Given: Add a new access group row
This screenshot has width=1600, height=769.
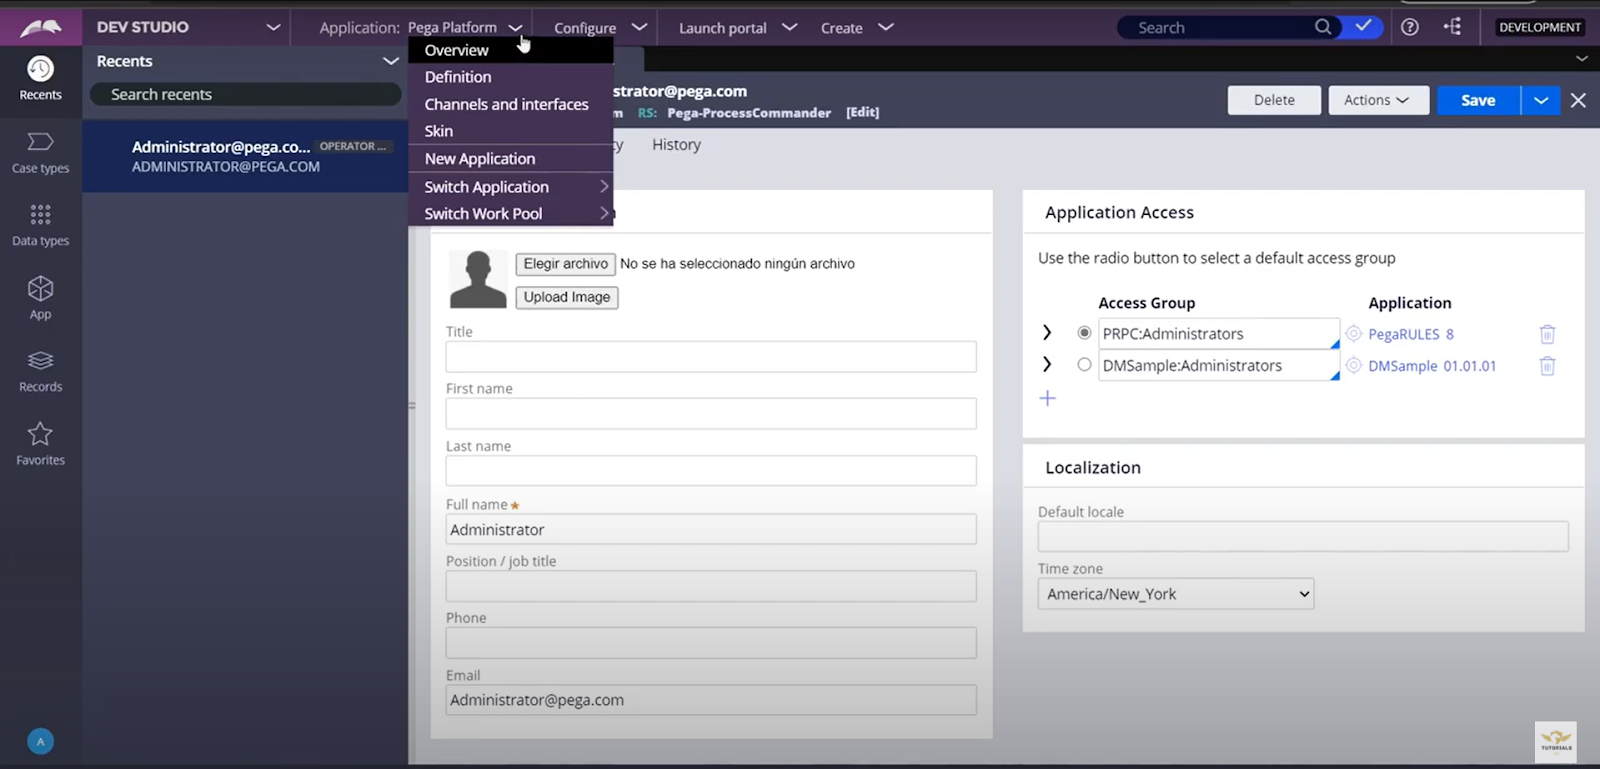Looking at the screenshot, I should [1048, 398].
